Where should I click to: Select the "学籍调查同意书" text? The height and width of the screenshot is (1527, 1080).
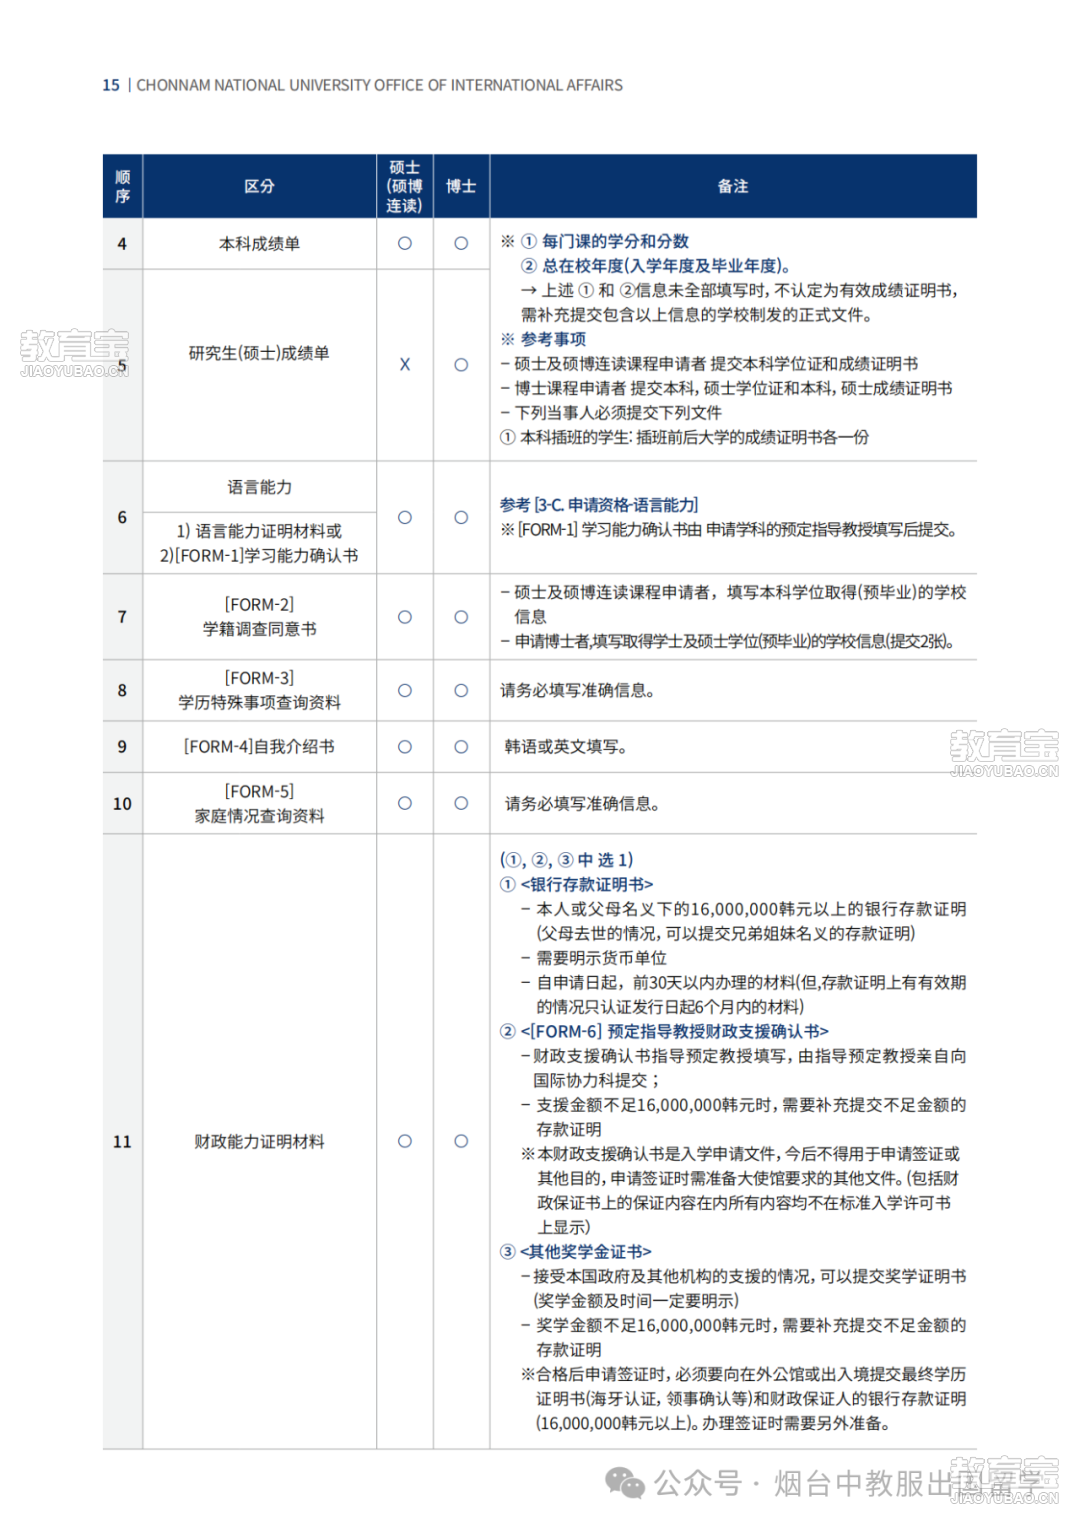[259, 629]
